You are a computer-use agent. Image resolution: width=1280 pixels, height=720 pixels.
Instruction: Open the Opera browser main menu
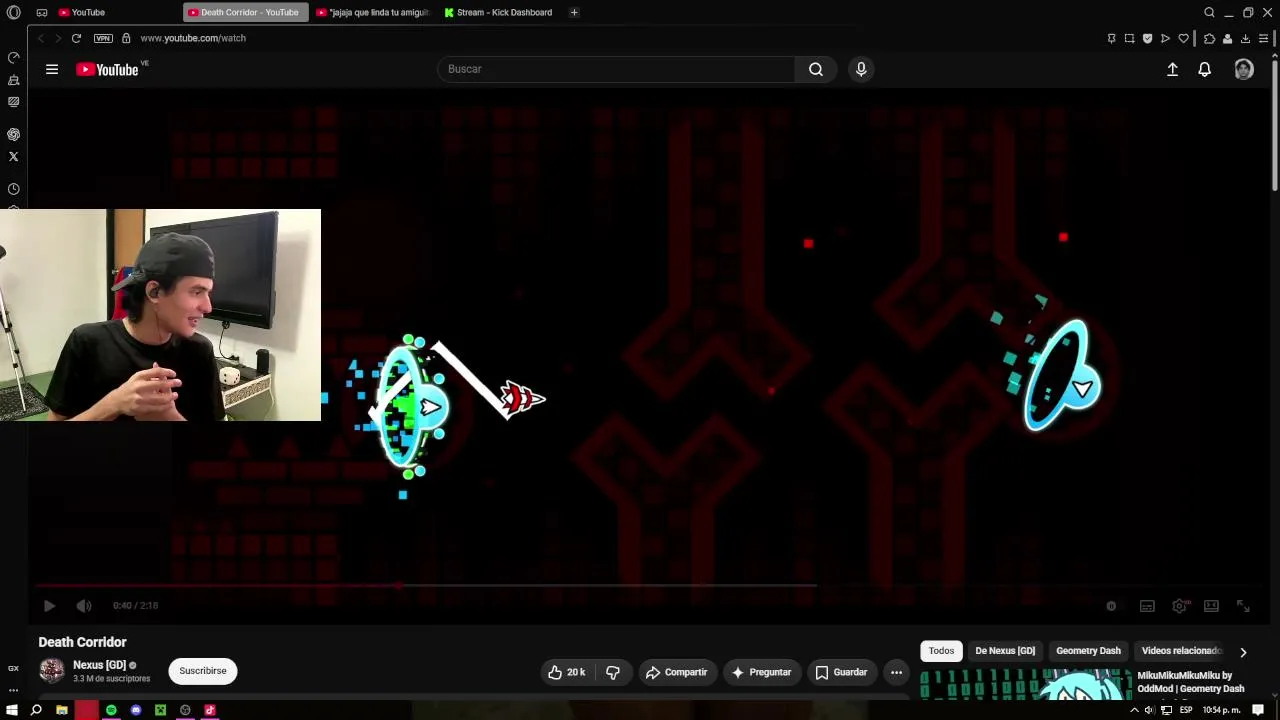tap(13, 12)
